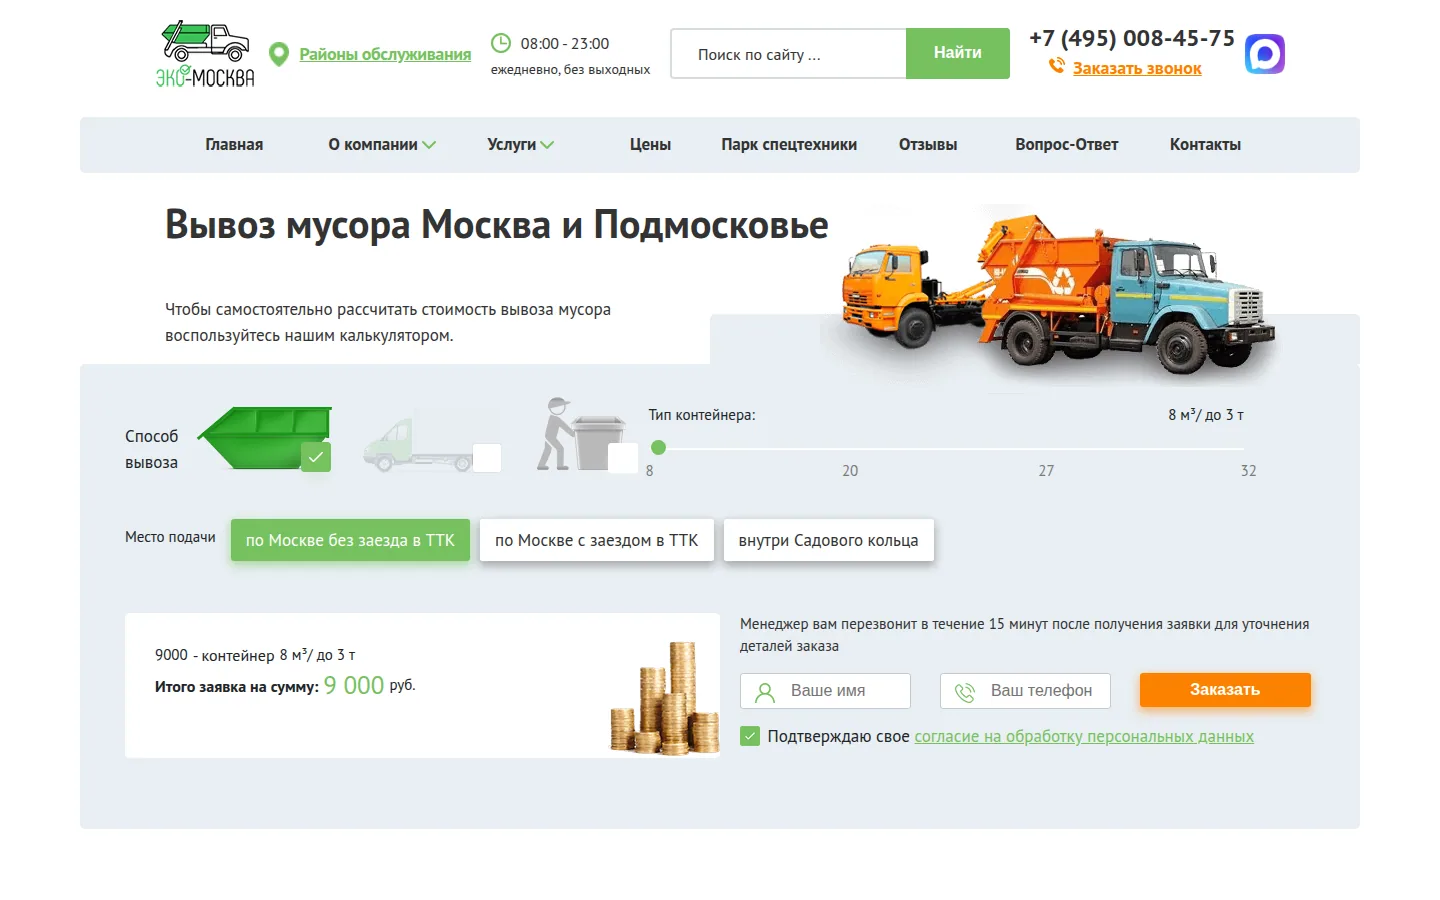The width and height of the screenshot is (1440, 900).
Task: Open the Цены menu item
Action: click(650, 145)
